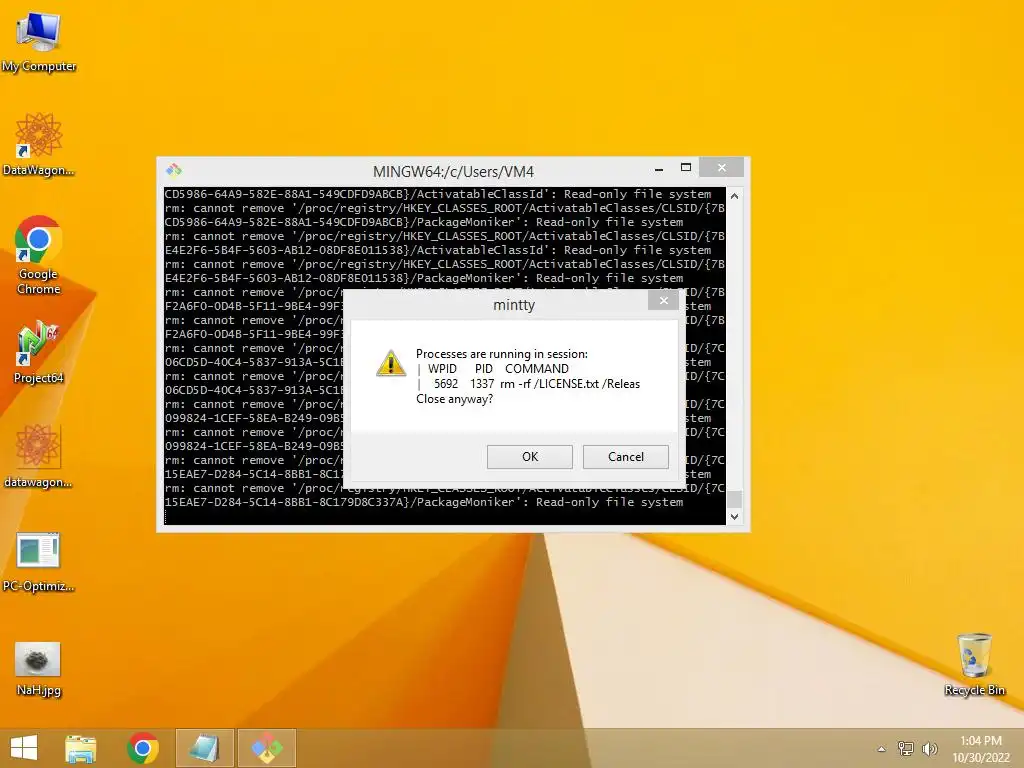Click MINGW64:/c/Users/VM4 title bar text
Screen dimensions: 1024x768
click(453, 172)
